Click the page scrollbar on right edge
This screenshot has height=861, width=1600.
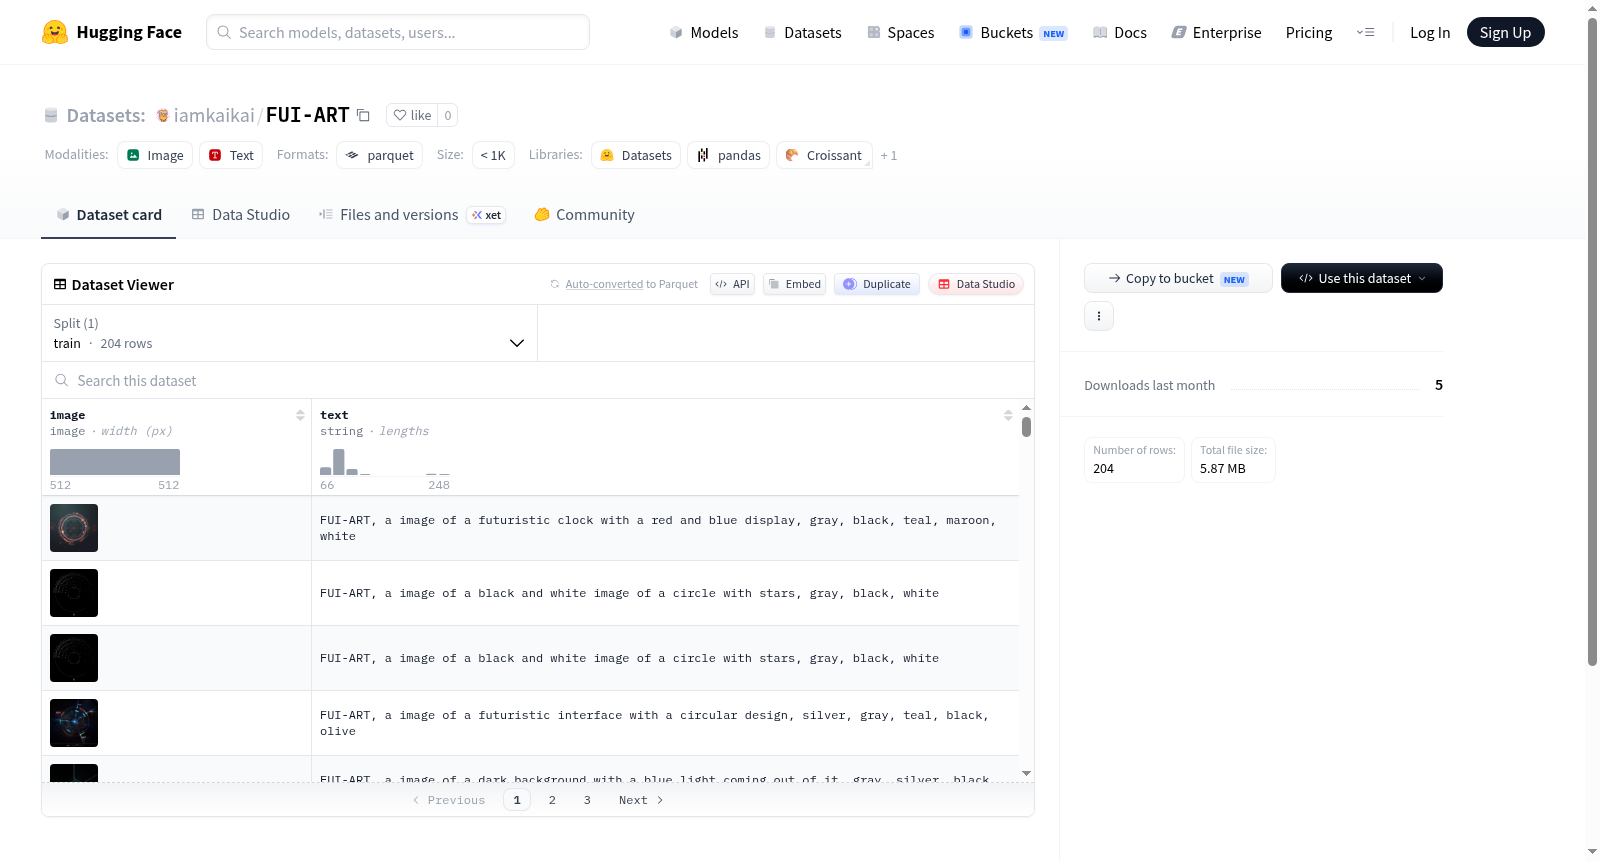point(1592,340)
